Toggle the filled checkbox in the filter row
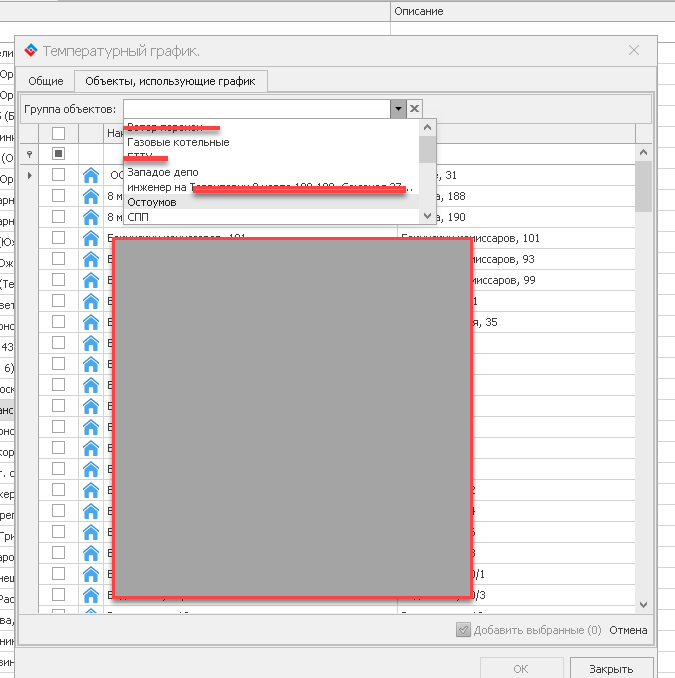 pyautogui.click(x=58, y=154)
